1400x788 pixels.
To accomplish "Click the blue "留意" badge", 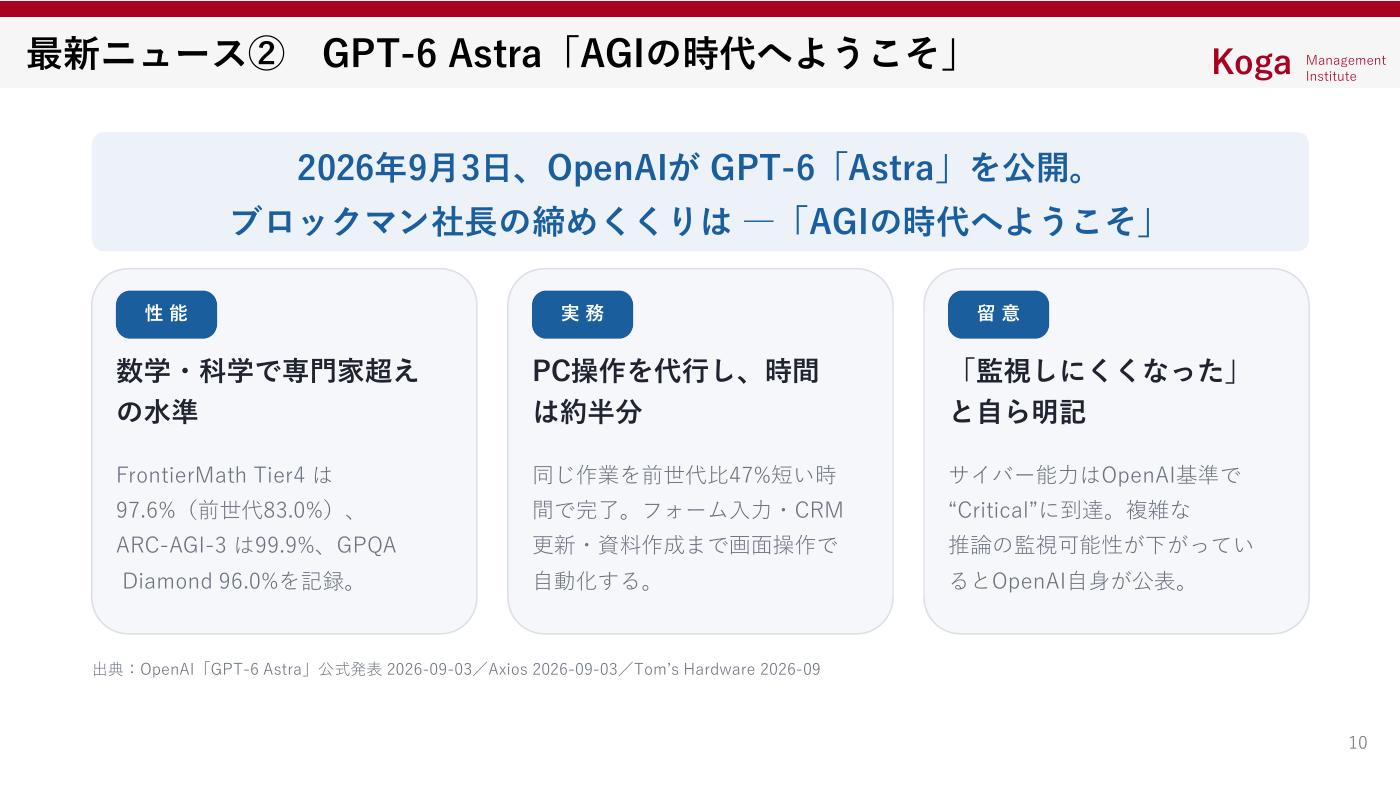I will [x=998, y=314].
